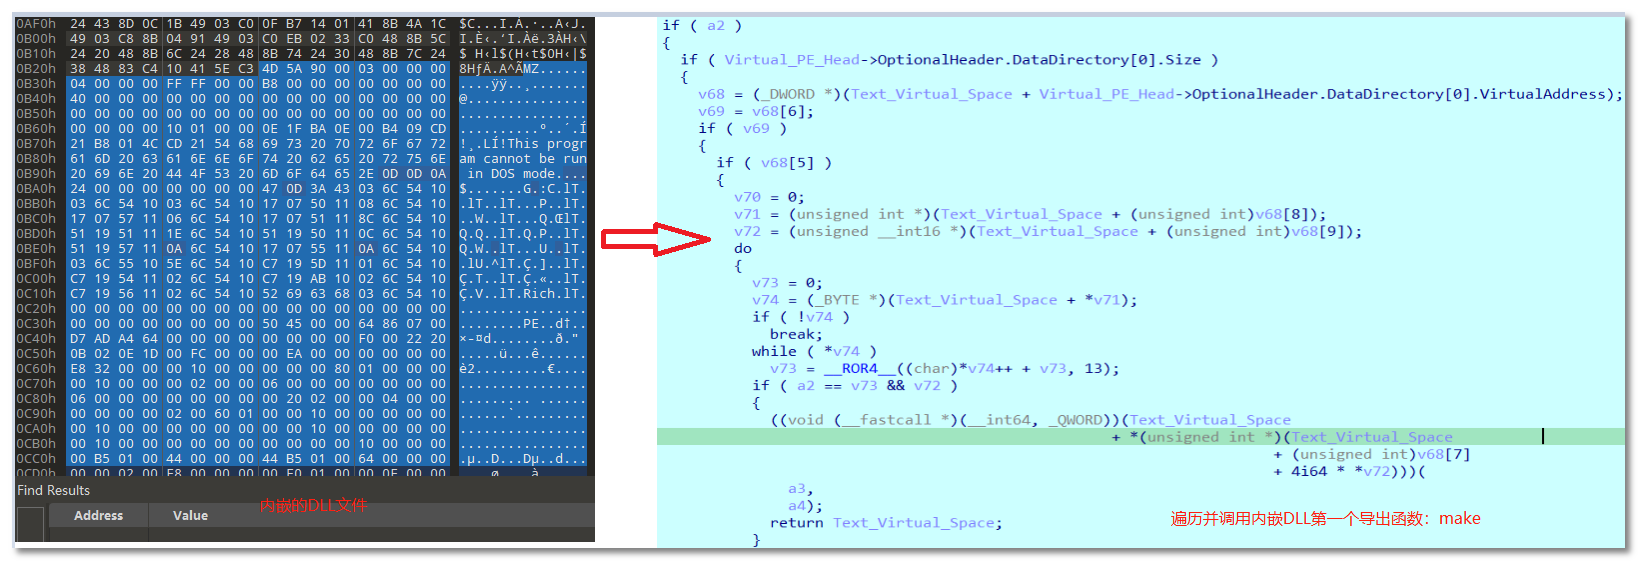Click the empty box left of Address
1638x561 pixels.
click(30, 523)
